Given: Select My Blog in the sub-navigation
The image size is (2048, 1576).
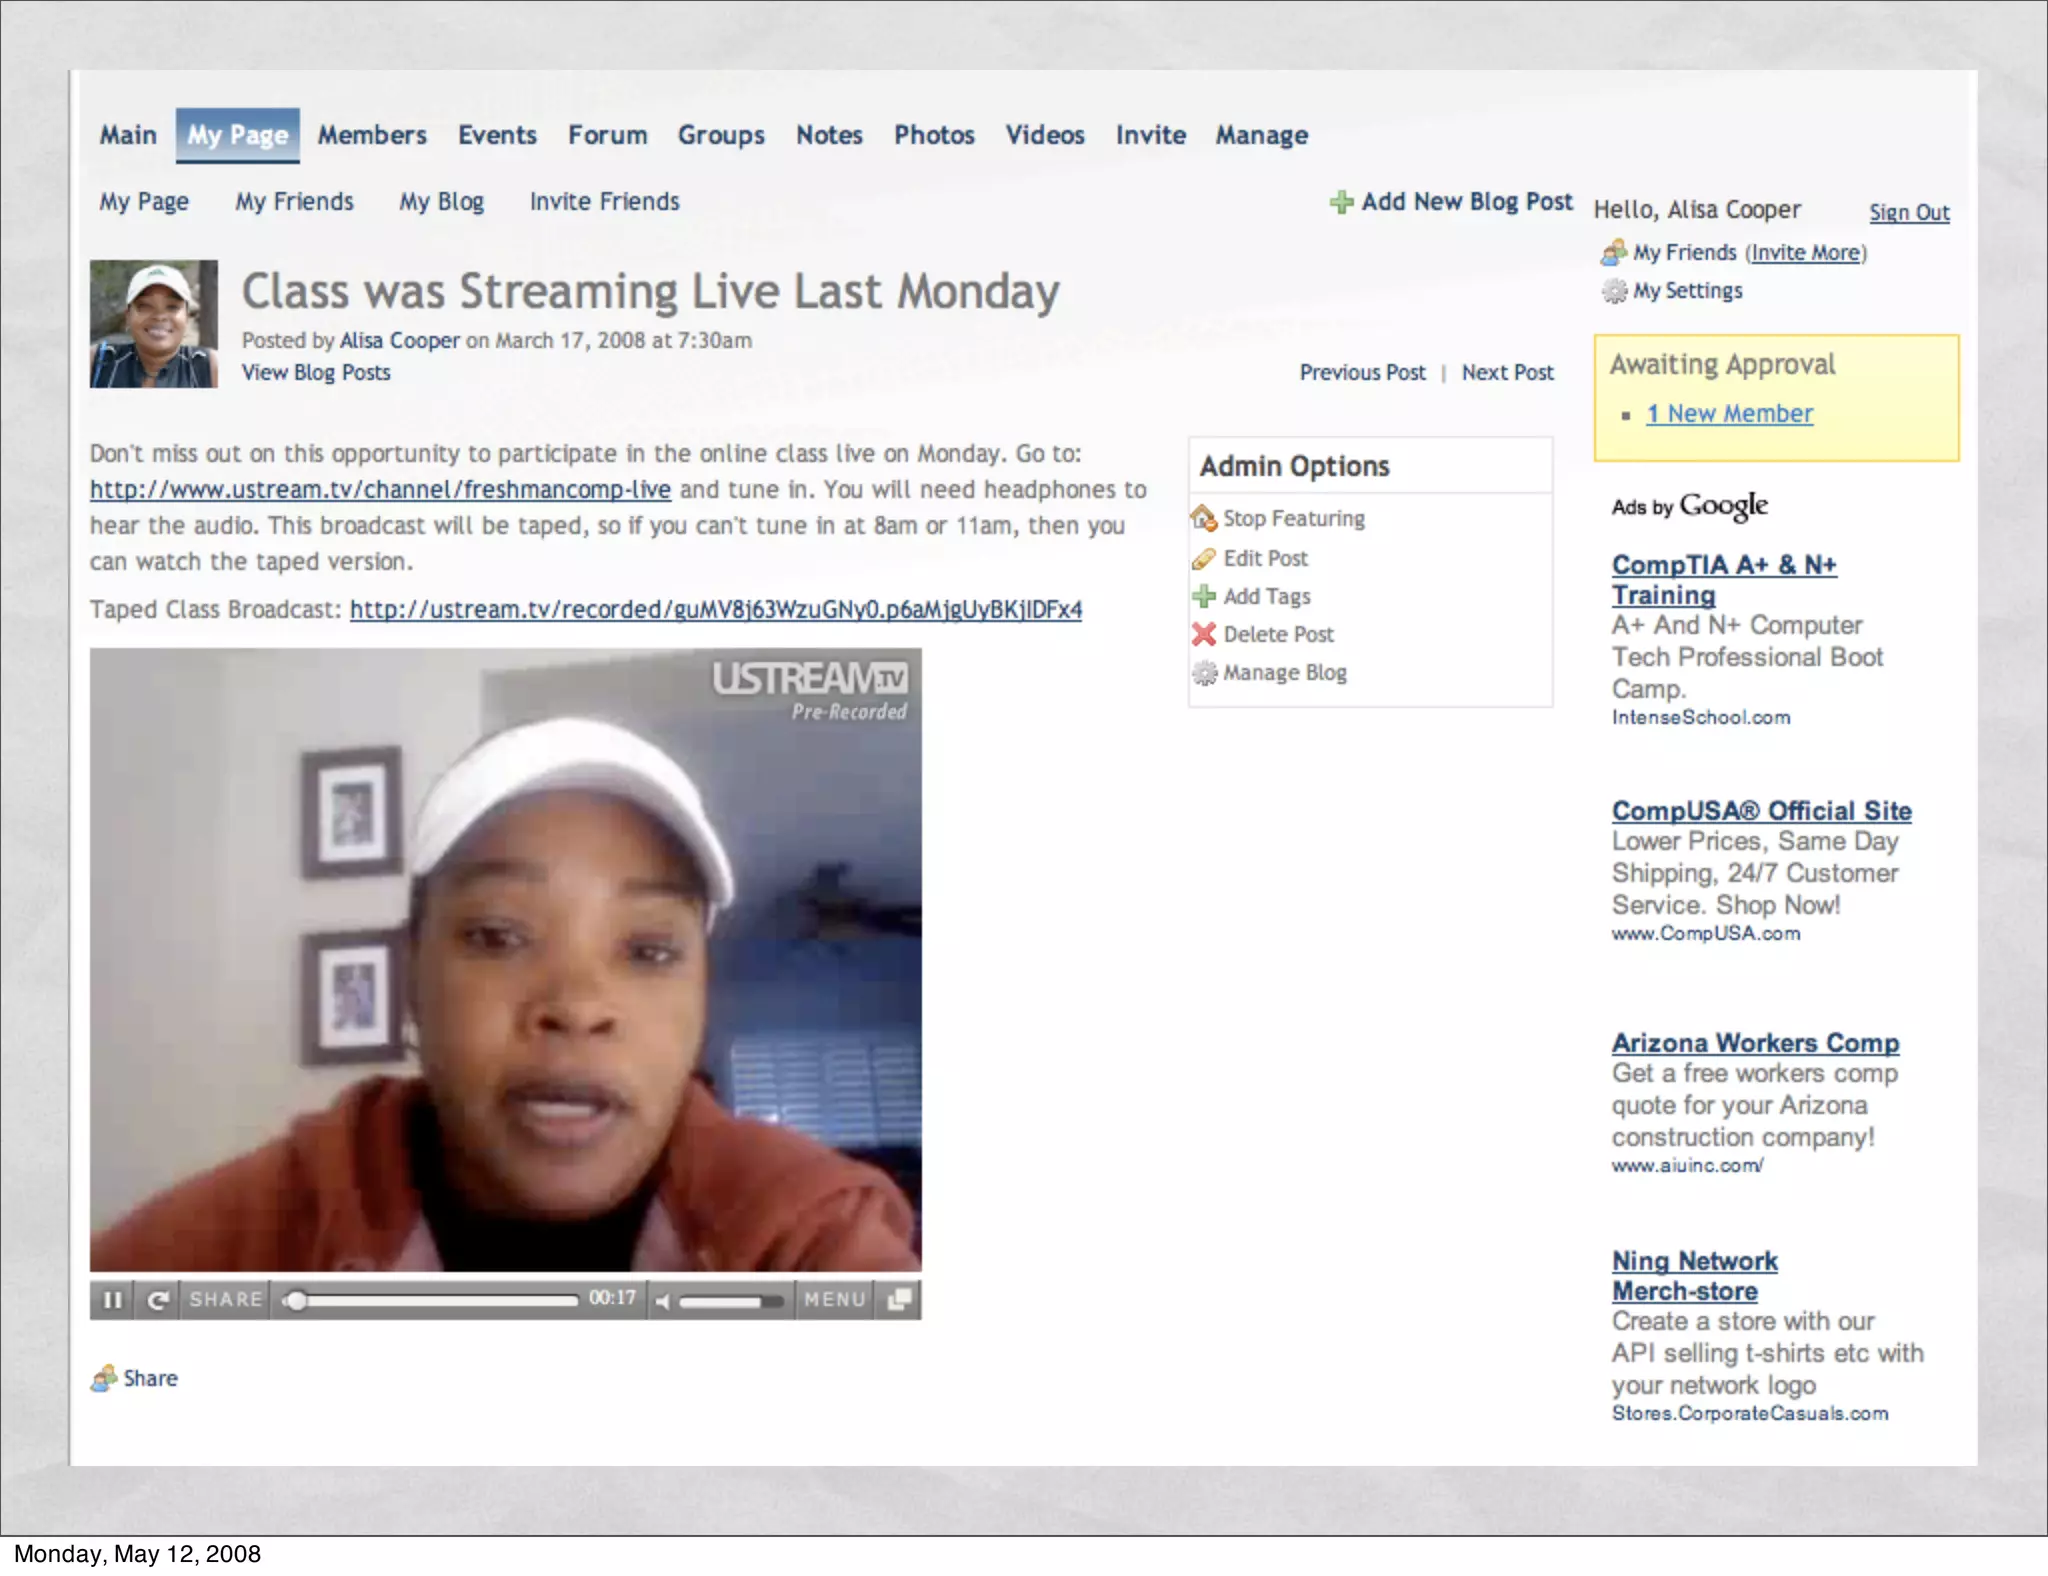Looking at the screenshot, I should pos(441,202).
